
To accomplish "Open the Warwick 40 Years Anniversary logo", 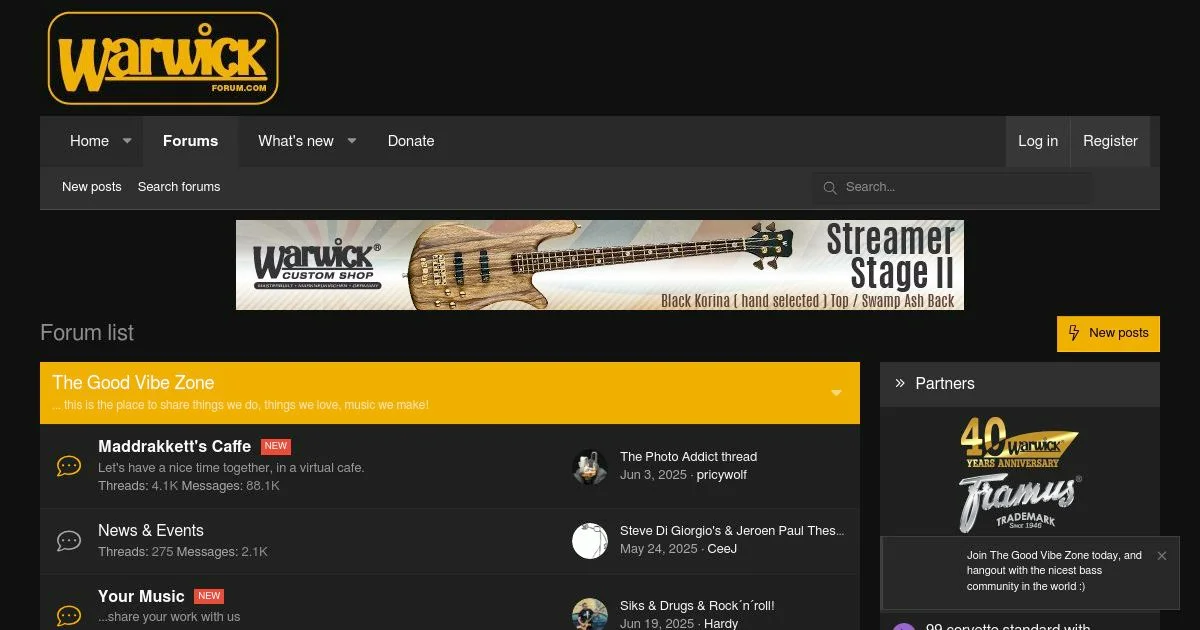I will (1019, 443).
